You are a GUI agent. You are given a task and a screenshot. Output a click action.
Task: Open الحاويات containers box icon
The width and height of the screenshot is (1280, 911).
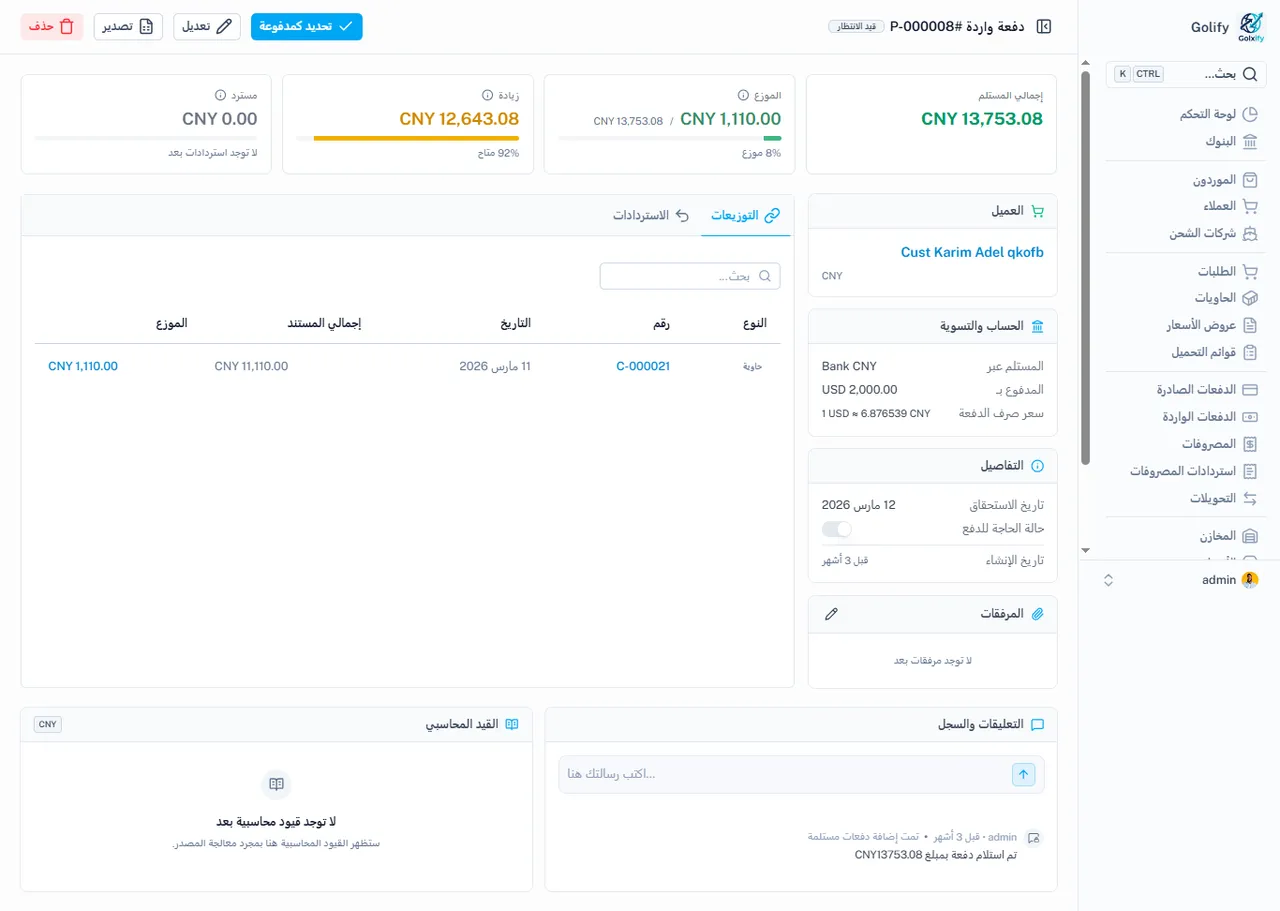1250,298
